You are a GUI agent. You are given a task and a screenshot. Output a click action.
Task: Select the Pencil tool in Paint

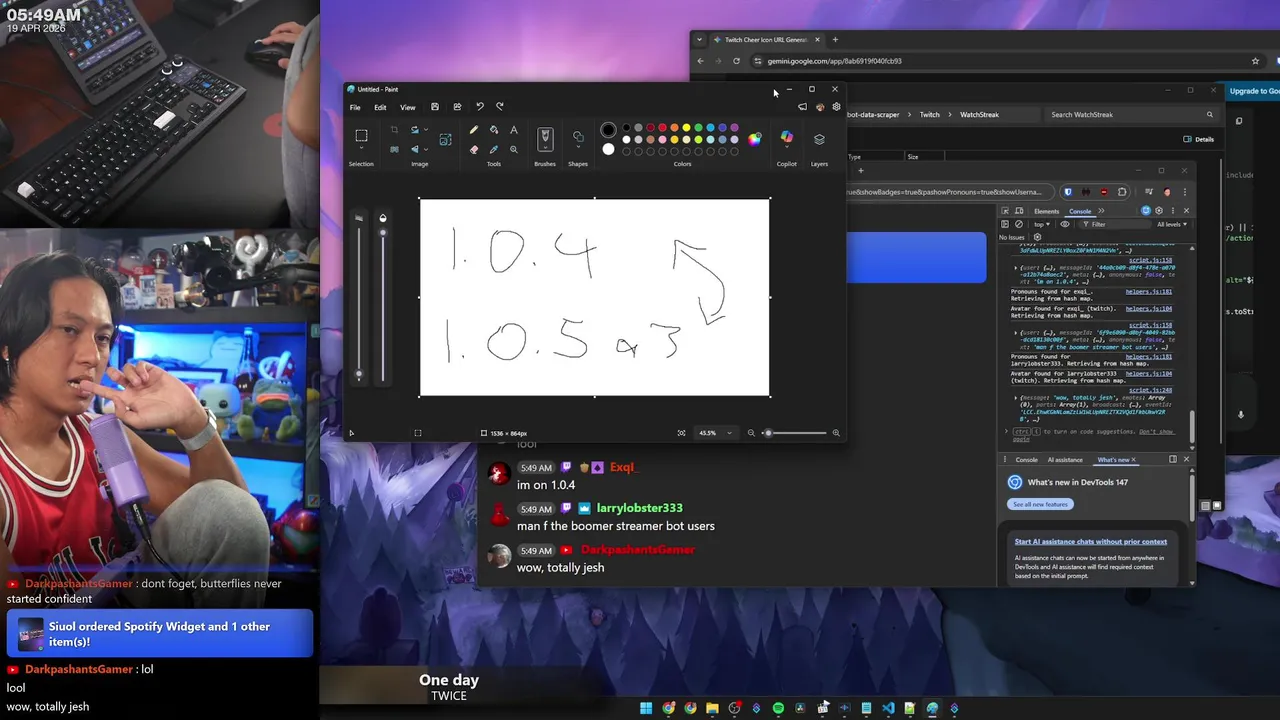point(474,130)
